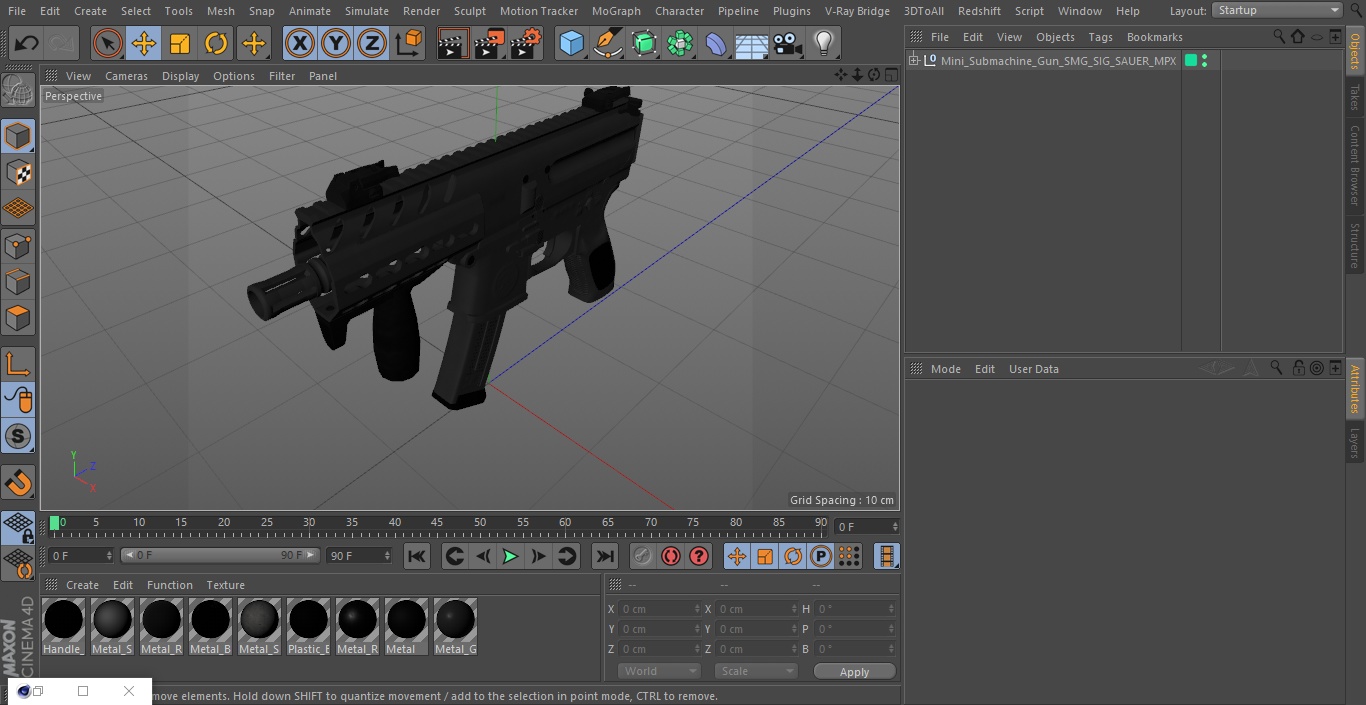Viewport: 1366px width, 705px height.
Task: Select the Live Selection tool
Action: 108,43
